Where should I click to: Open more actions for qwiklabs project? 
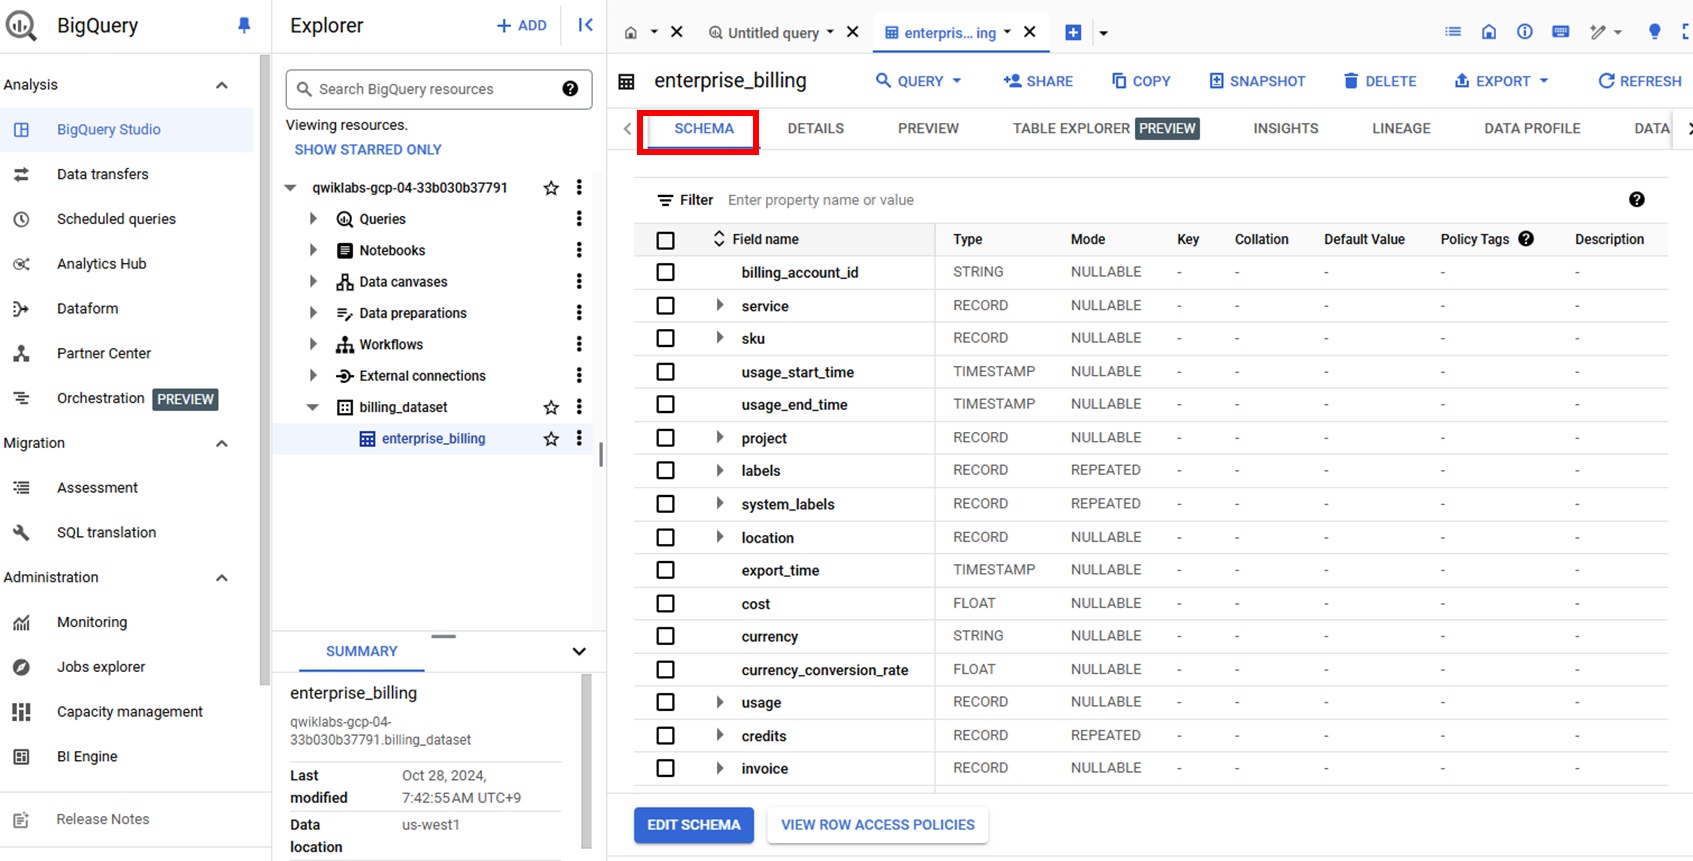579,188
